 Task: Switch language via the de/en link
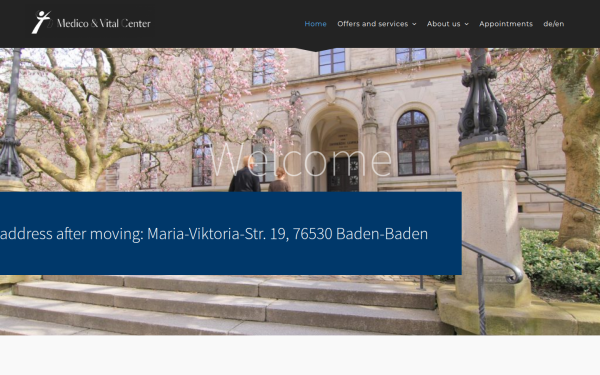pos(554,24)
